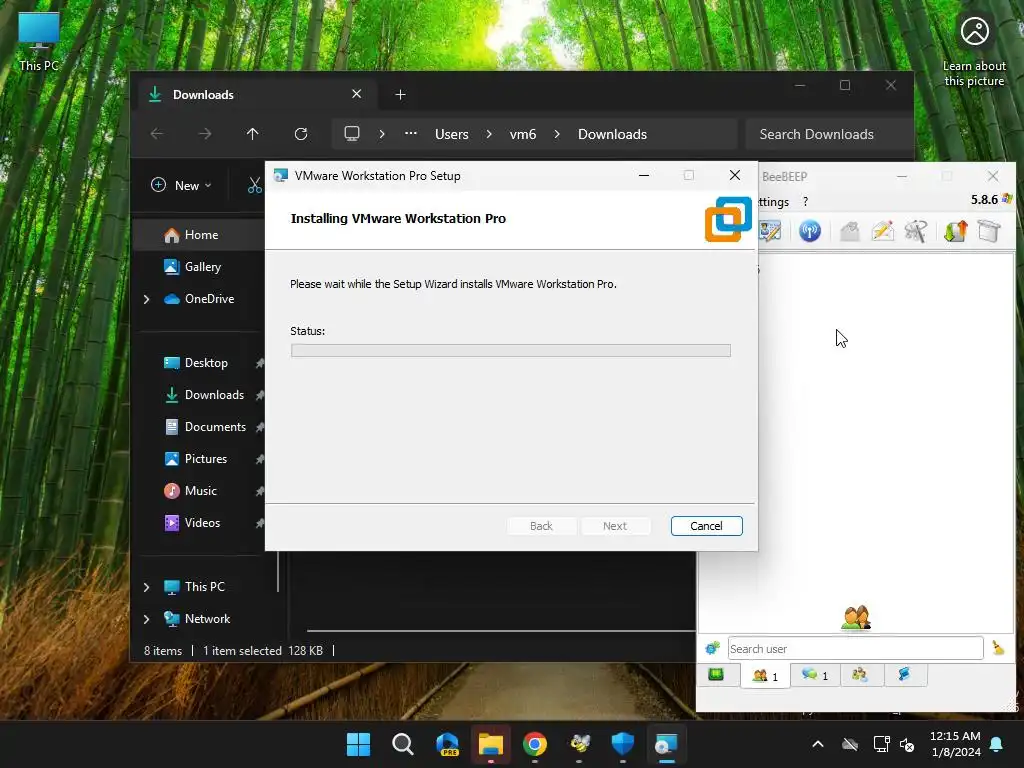
Task: Open the BeeBEEP file transfer arrows icon
Action: coord(955,231)
